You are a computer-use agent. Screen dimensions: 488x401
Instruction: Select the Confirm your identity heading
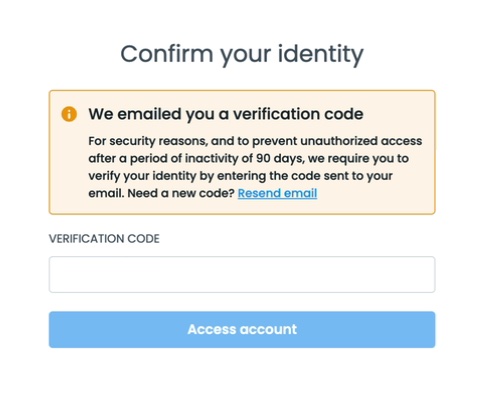coord(242,54)
